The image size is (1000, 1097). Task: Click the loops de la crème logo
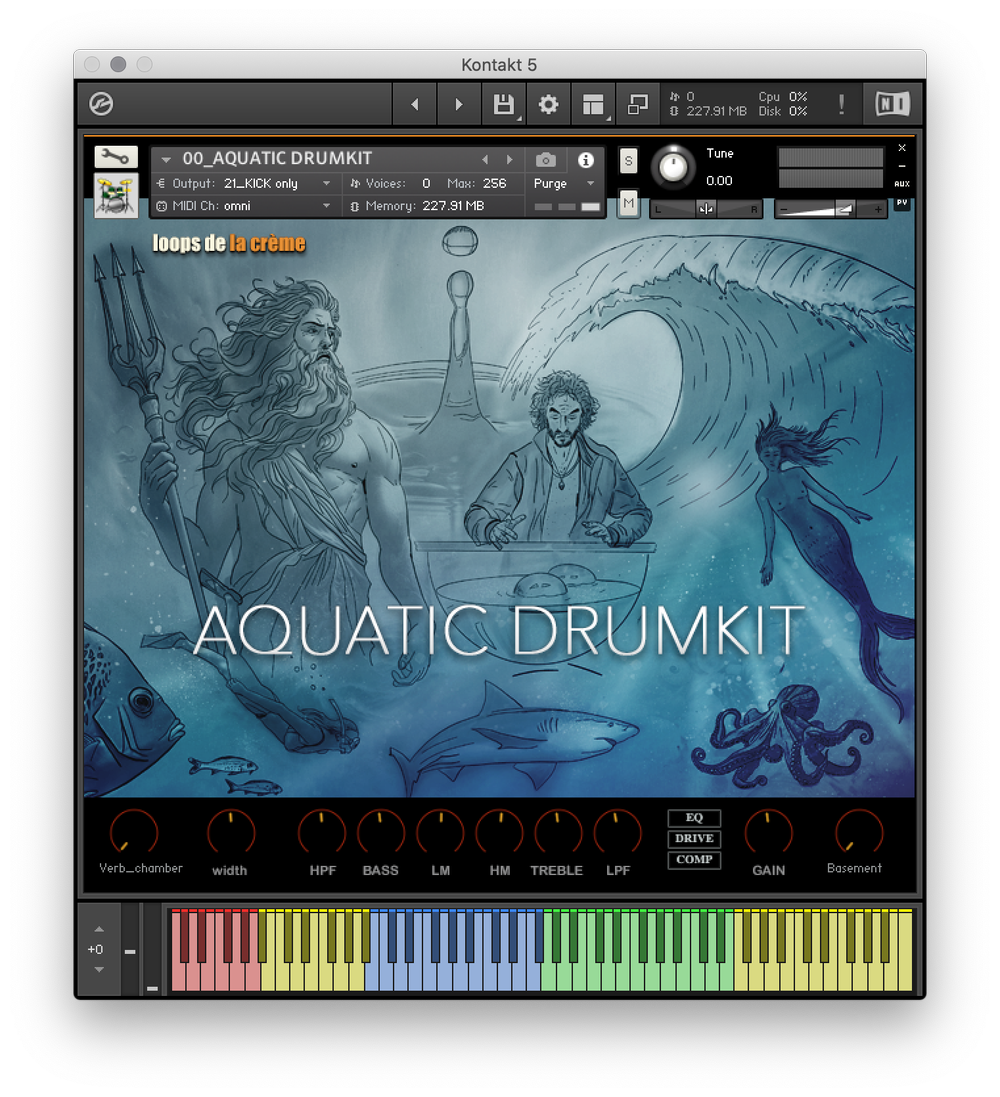[x=228, y=243]
